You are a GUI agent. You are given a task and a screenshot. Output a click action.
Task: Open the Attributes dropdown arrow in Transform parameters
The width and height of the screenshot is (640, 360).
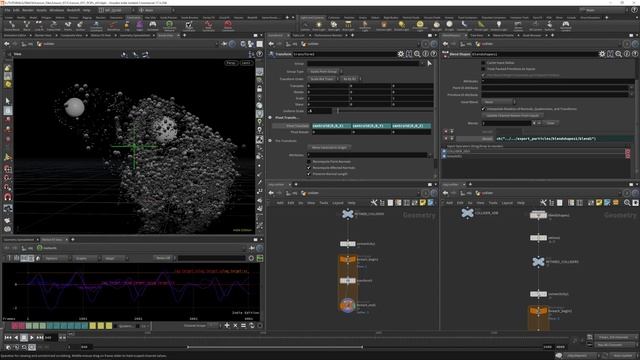[429, 155]
